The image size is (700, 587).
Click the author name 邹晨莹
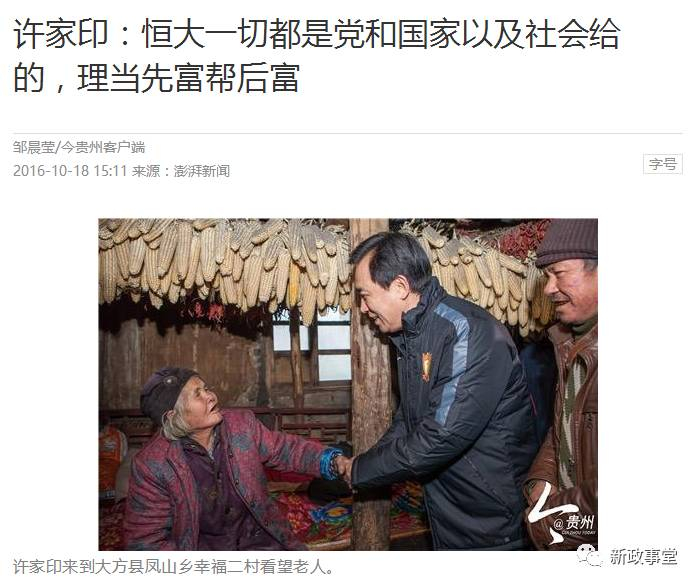coord(33,147)
